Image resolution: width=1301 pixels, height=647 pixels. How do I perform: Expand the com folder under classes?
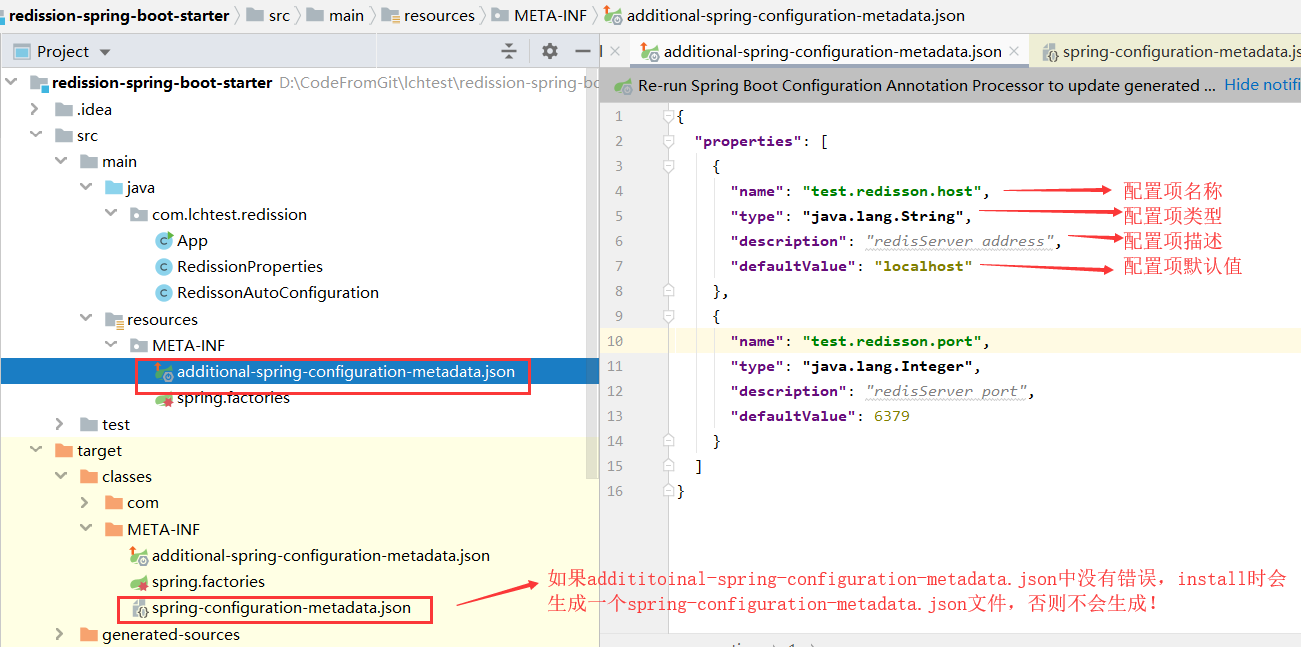(x=85, y=502)
